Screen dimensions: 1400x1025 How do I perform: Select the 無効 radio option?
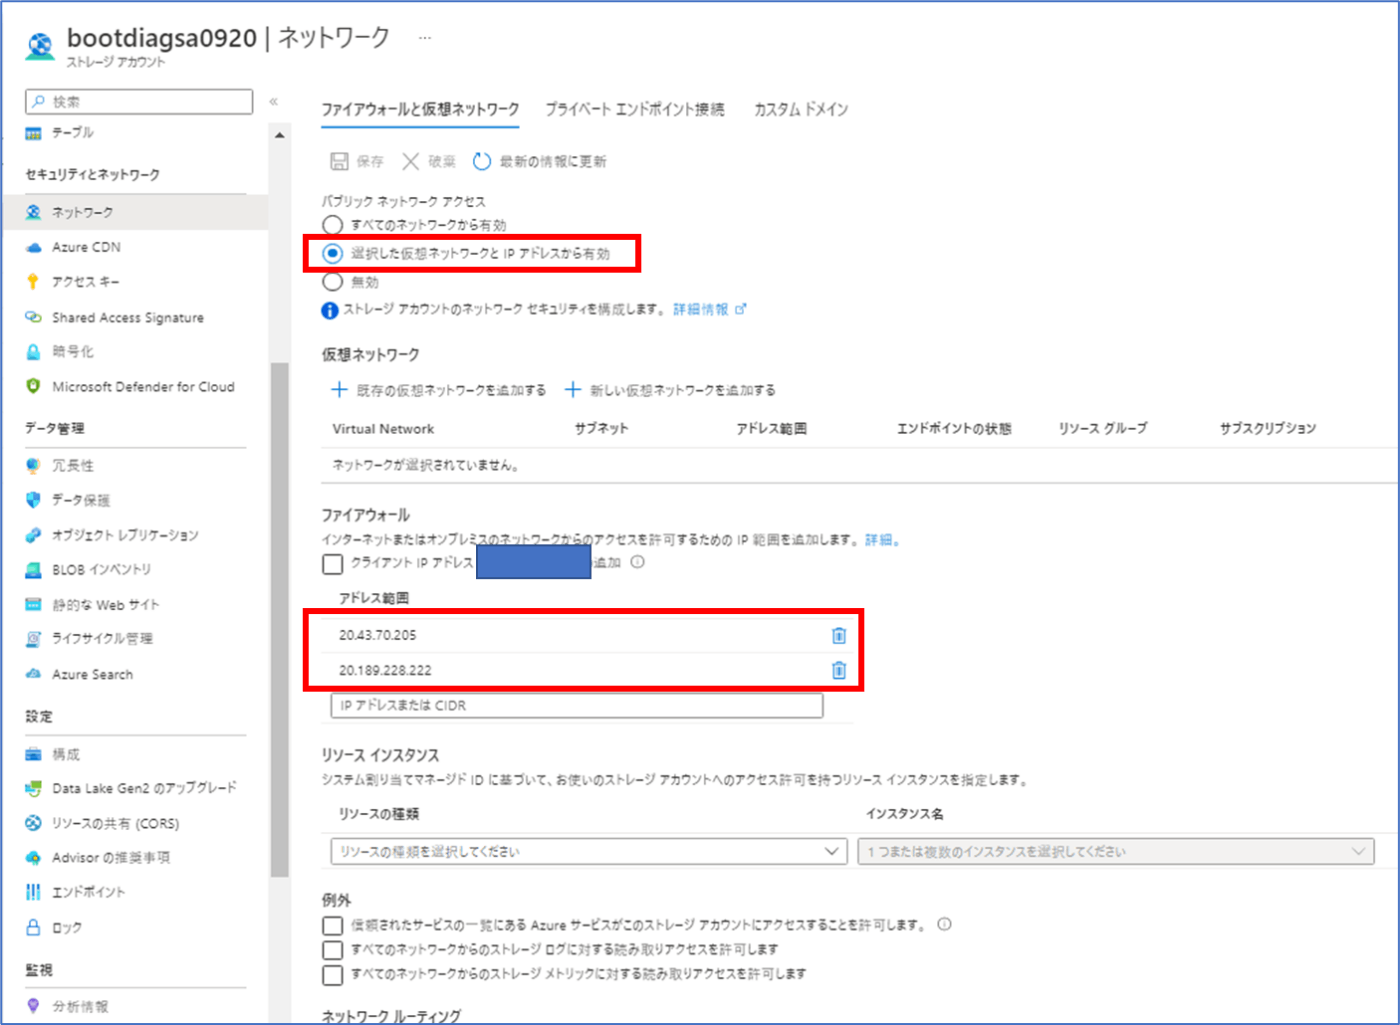click(333, 282)
